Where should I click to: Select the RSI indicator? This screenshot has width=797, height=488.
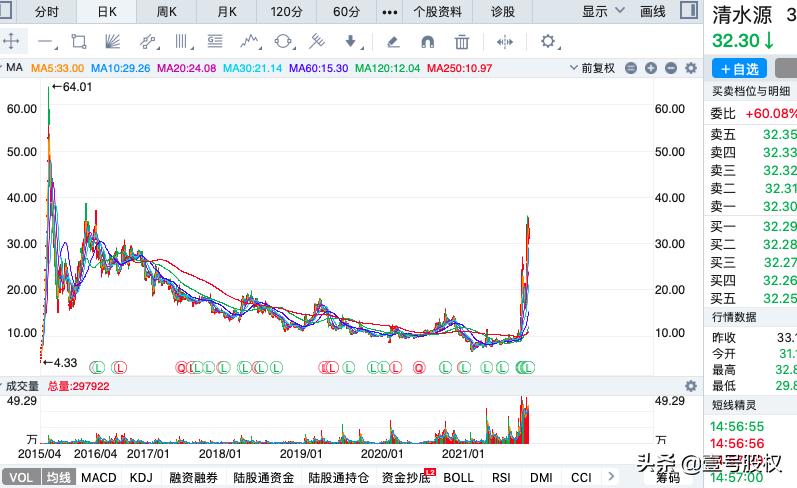pos(501,477)
